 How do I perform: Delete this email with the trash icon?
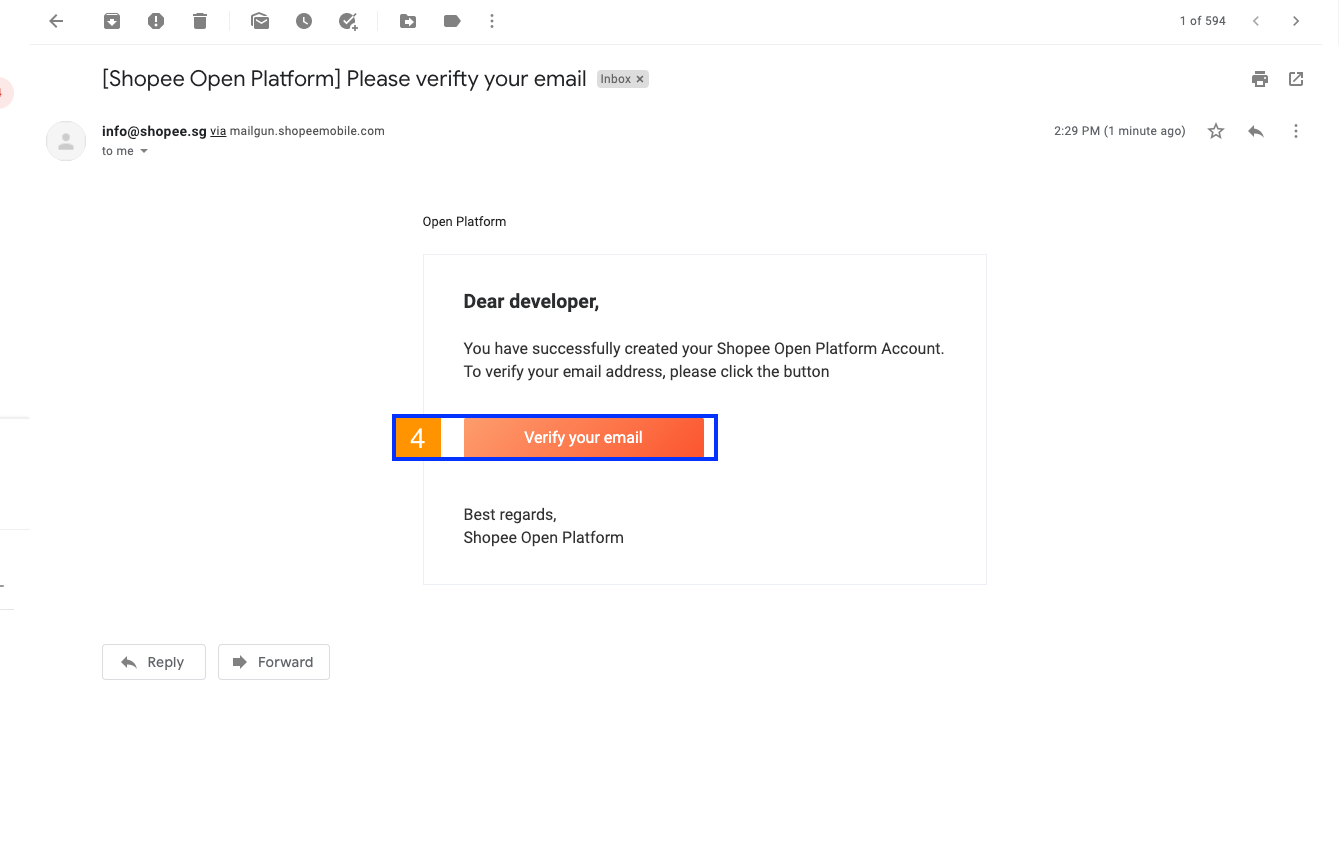click(x=200, y=21)
